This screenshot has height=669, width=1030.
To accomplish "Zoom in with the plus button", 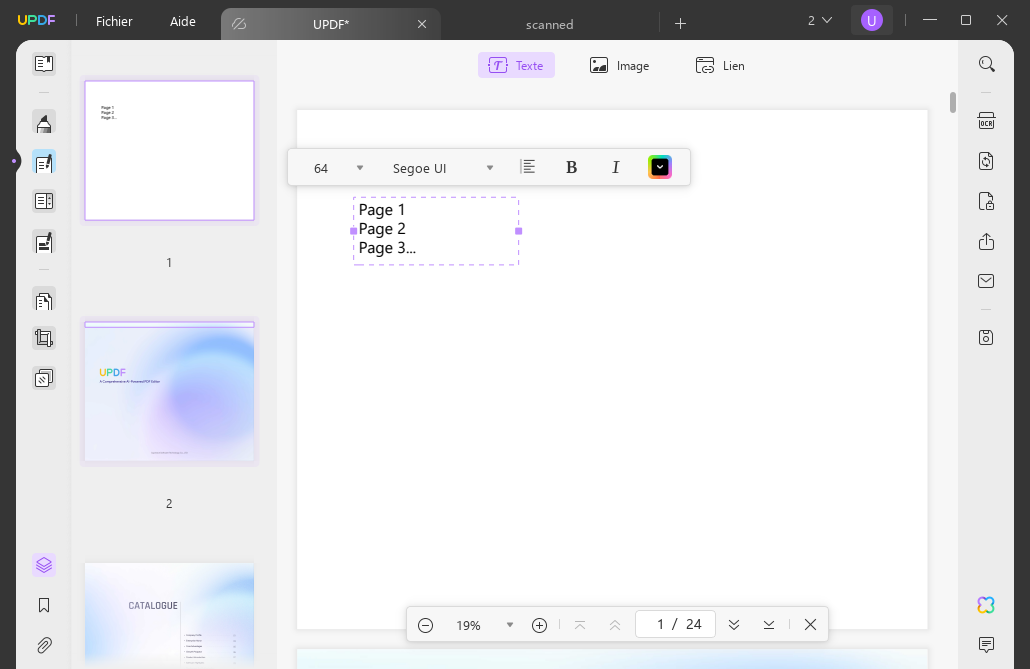I will tap(539, 625).
